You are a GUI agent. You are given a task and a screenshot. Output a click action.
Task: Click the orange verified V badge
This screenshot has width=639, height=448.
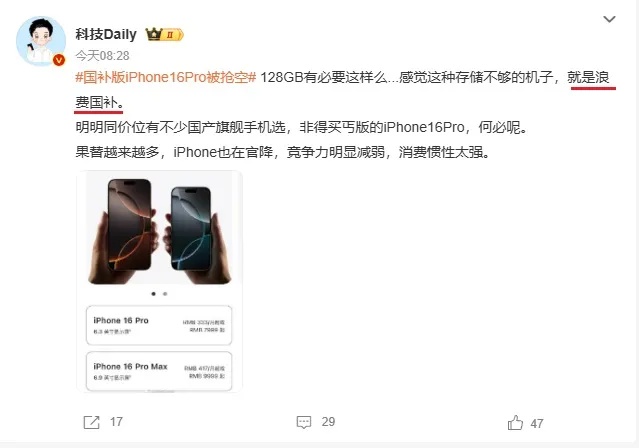pyautogui.click(x=59, y=60)
